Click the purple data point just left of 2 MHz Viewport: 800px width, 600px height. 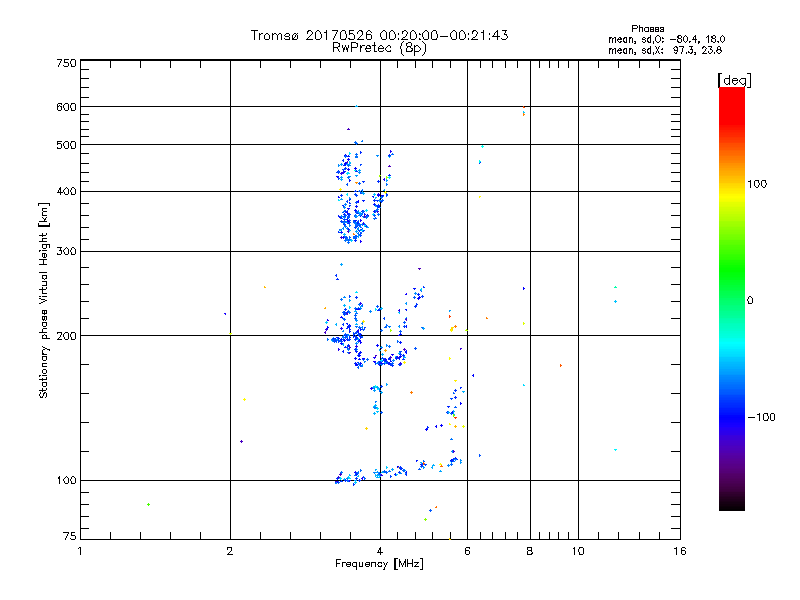225,314
